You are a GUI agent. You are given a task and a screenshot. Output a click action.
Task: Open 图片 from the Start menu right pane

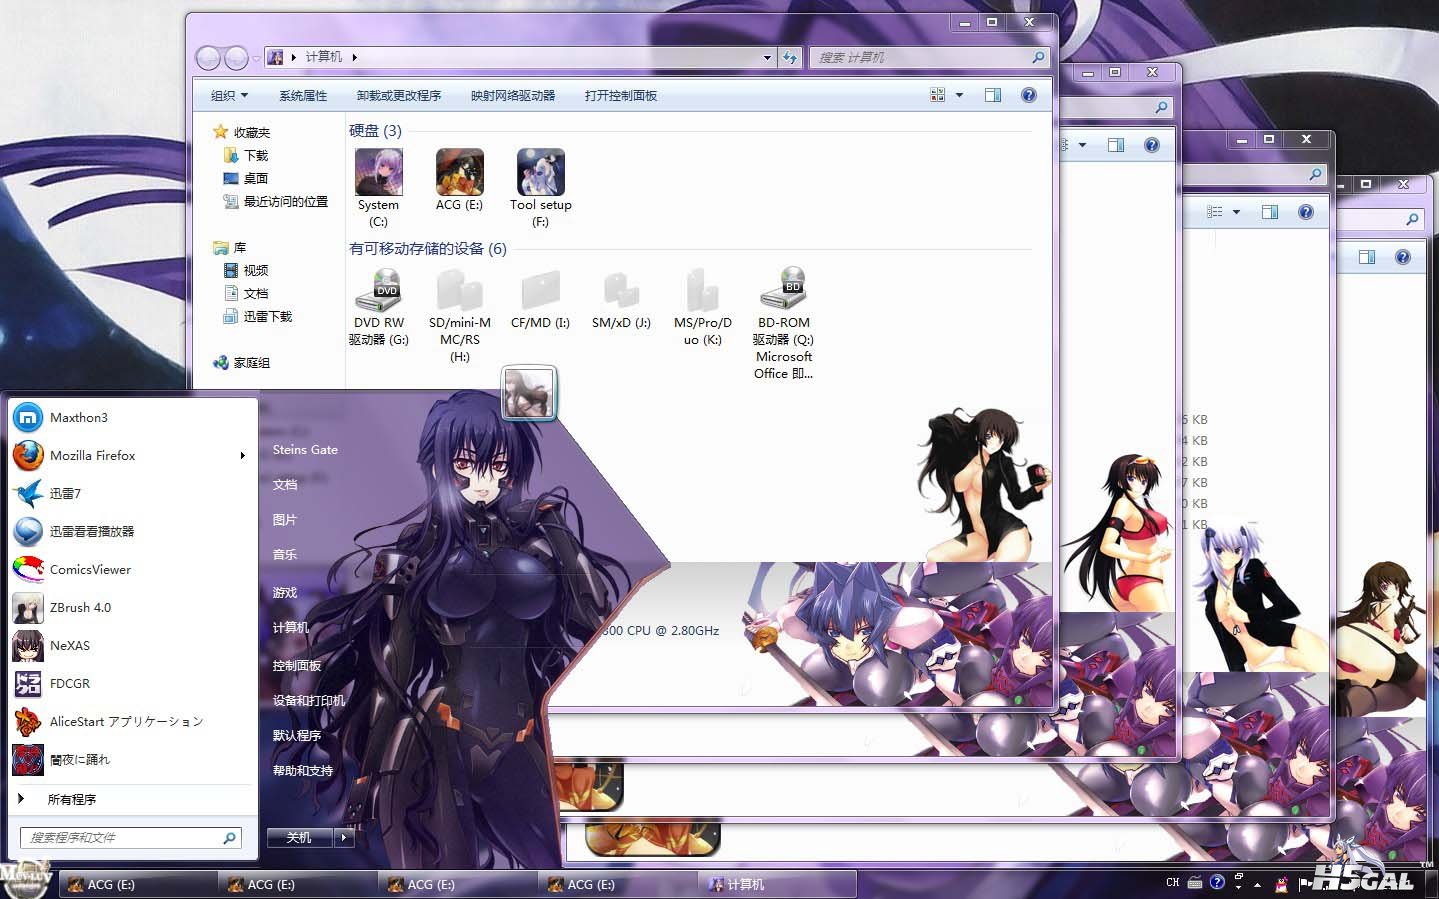coord(285,520)
